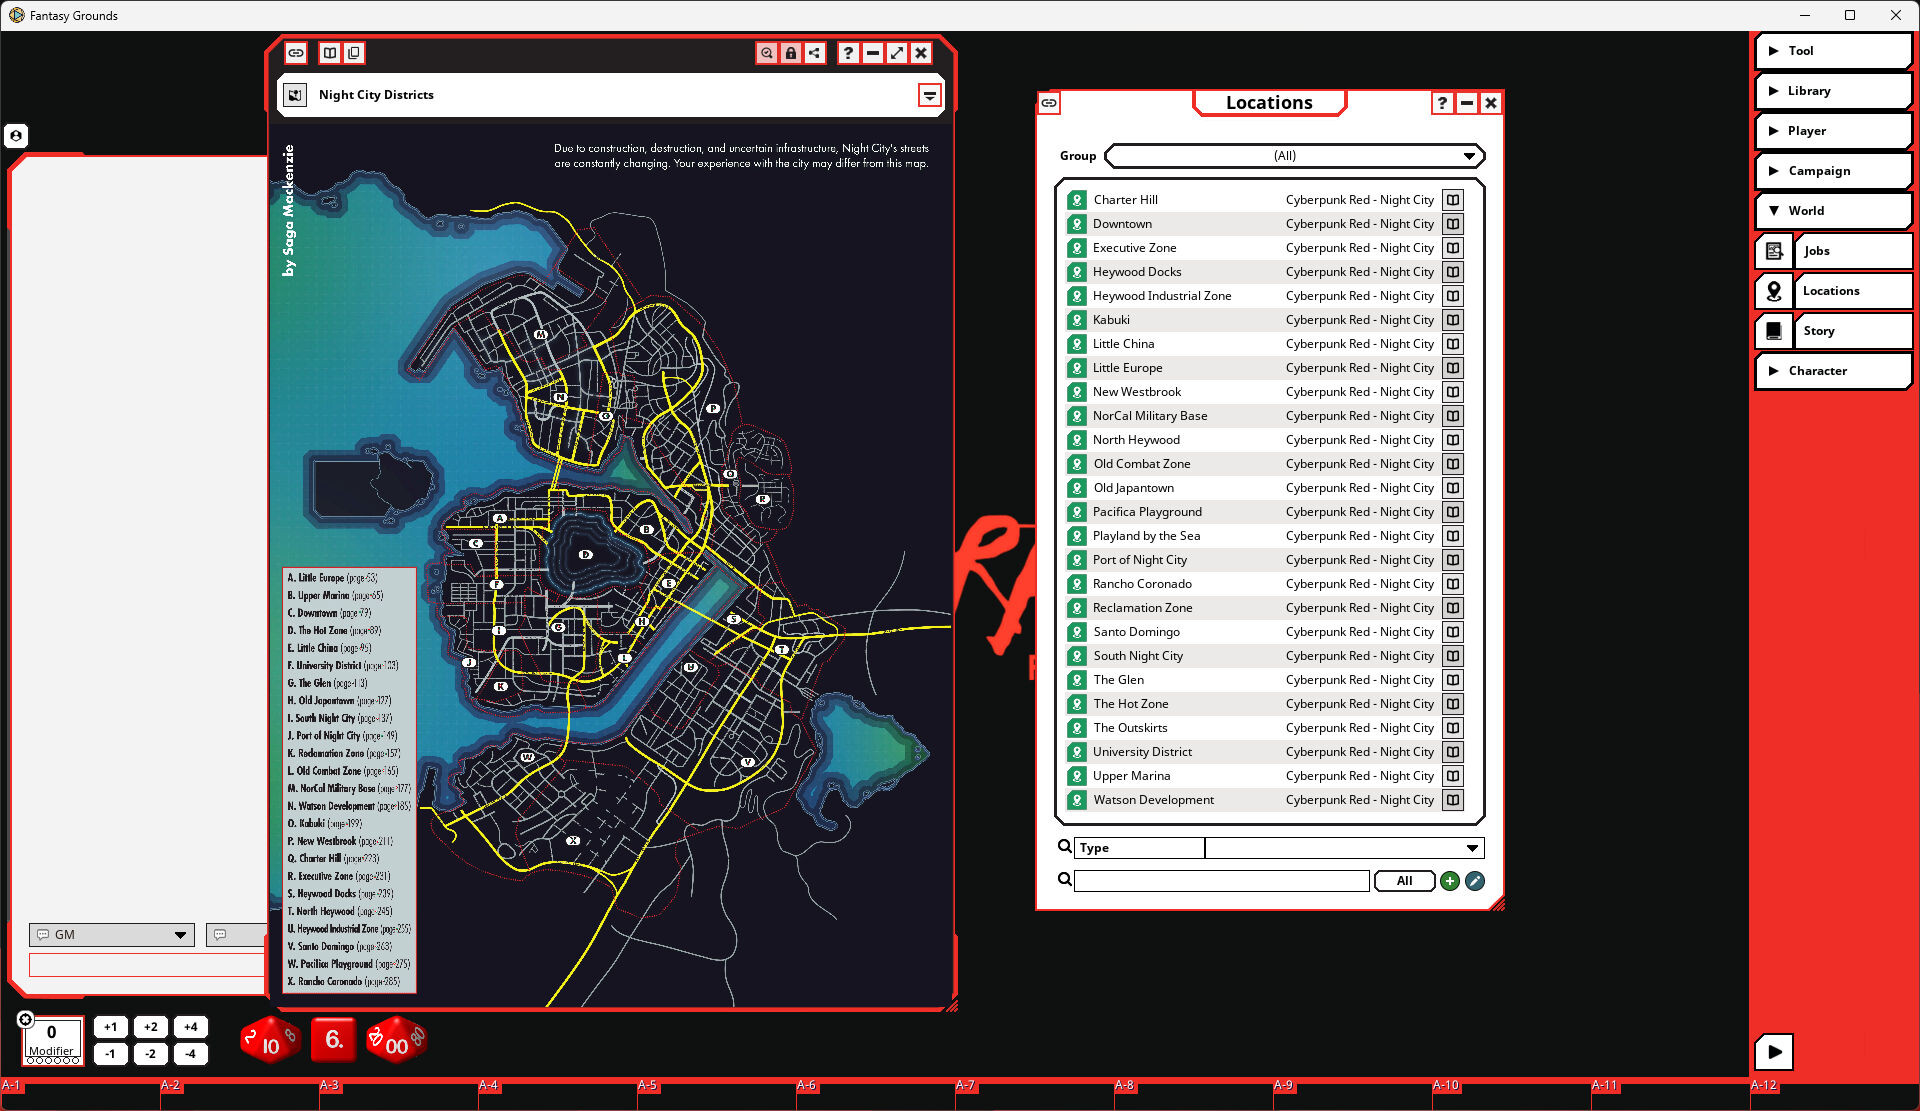Open the map title bar dropdown menu
This screenshot has width=1920, height=1111.
click(x=930, y=95)
